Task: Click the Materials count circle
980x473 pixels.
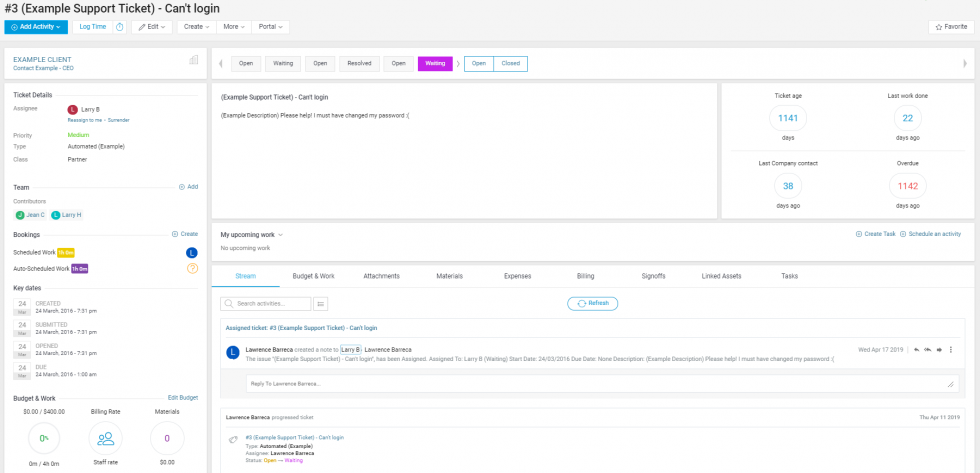Action: pyautogui.click(x=167, y=439)
